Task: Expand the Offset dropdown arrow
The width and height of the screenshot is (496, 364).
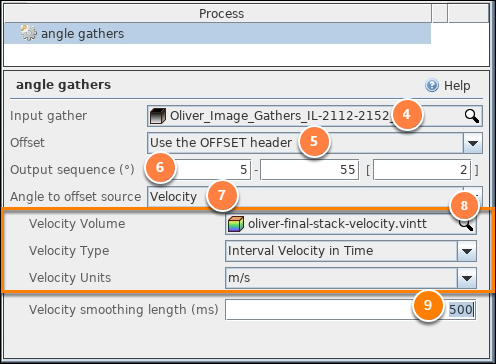Action: pos(473,143)
